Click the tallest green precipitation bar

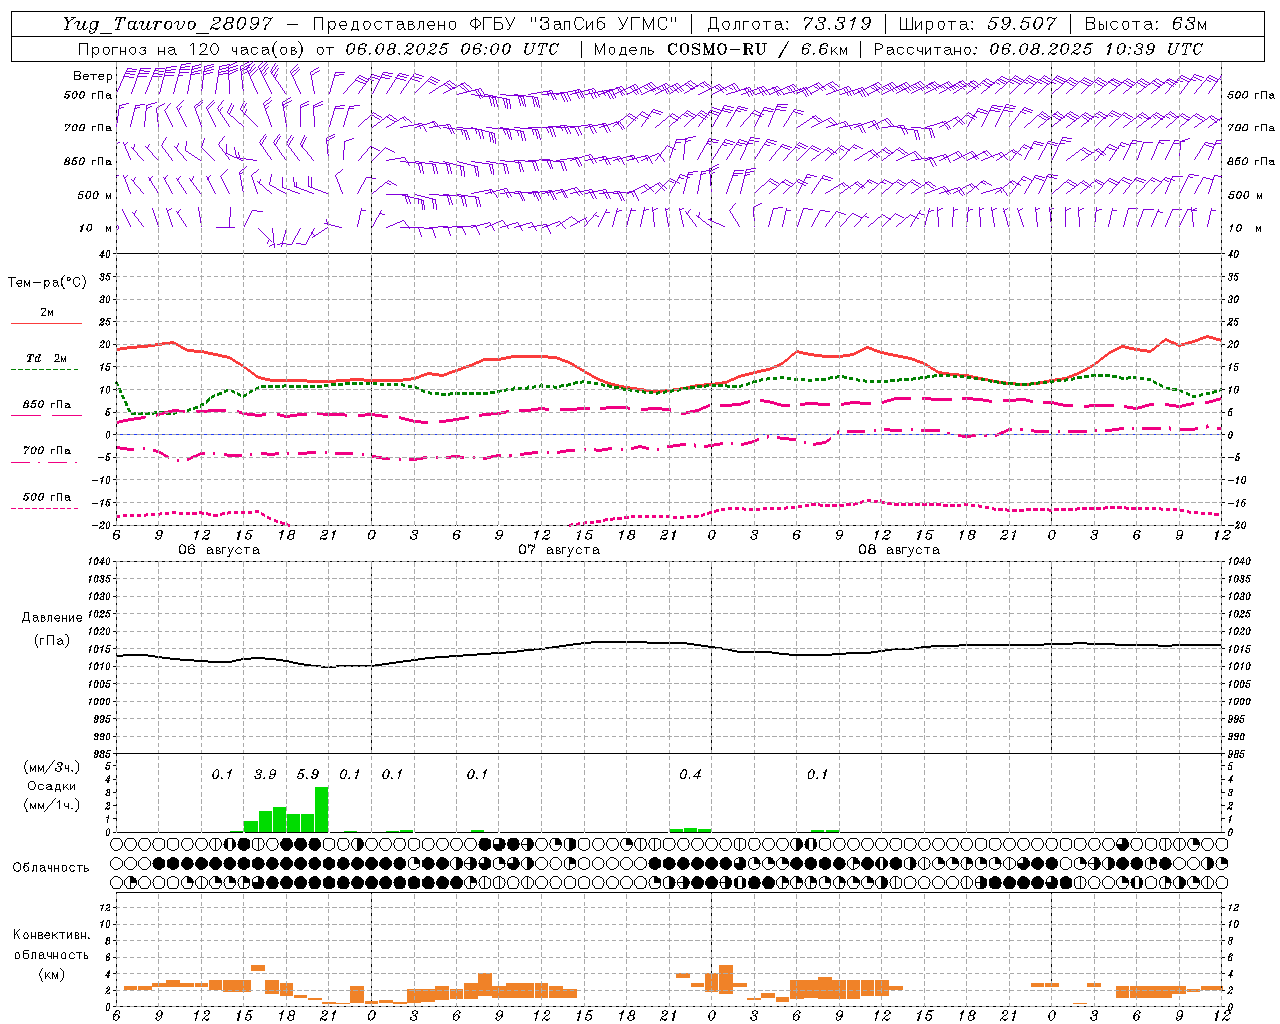coord(321,809)
